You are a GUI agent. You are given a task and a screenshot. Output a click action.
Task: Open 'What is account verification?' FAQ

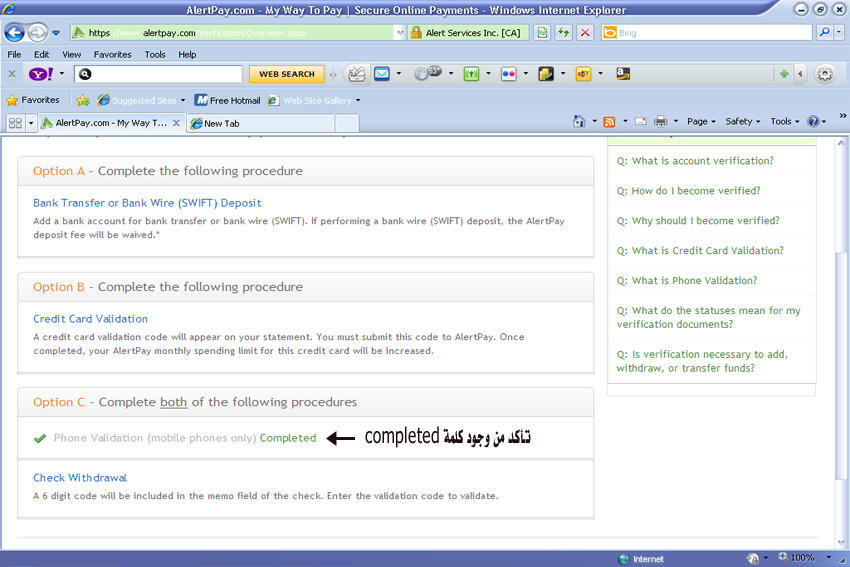tap(695, 160)
